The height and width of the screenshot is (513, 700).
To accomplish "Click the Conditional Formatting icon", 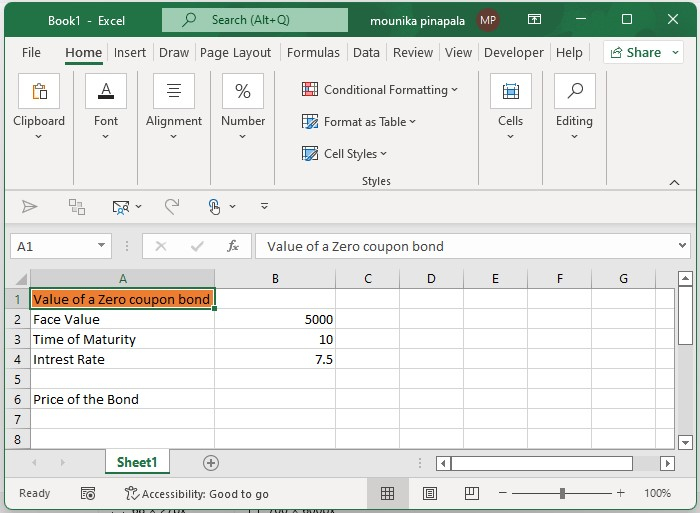I will pyautogui.click(x=310, y=89).
